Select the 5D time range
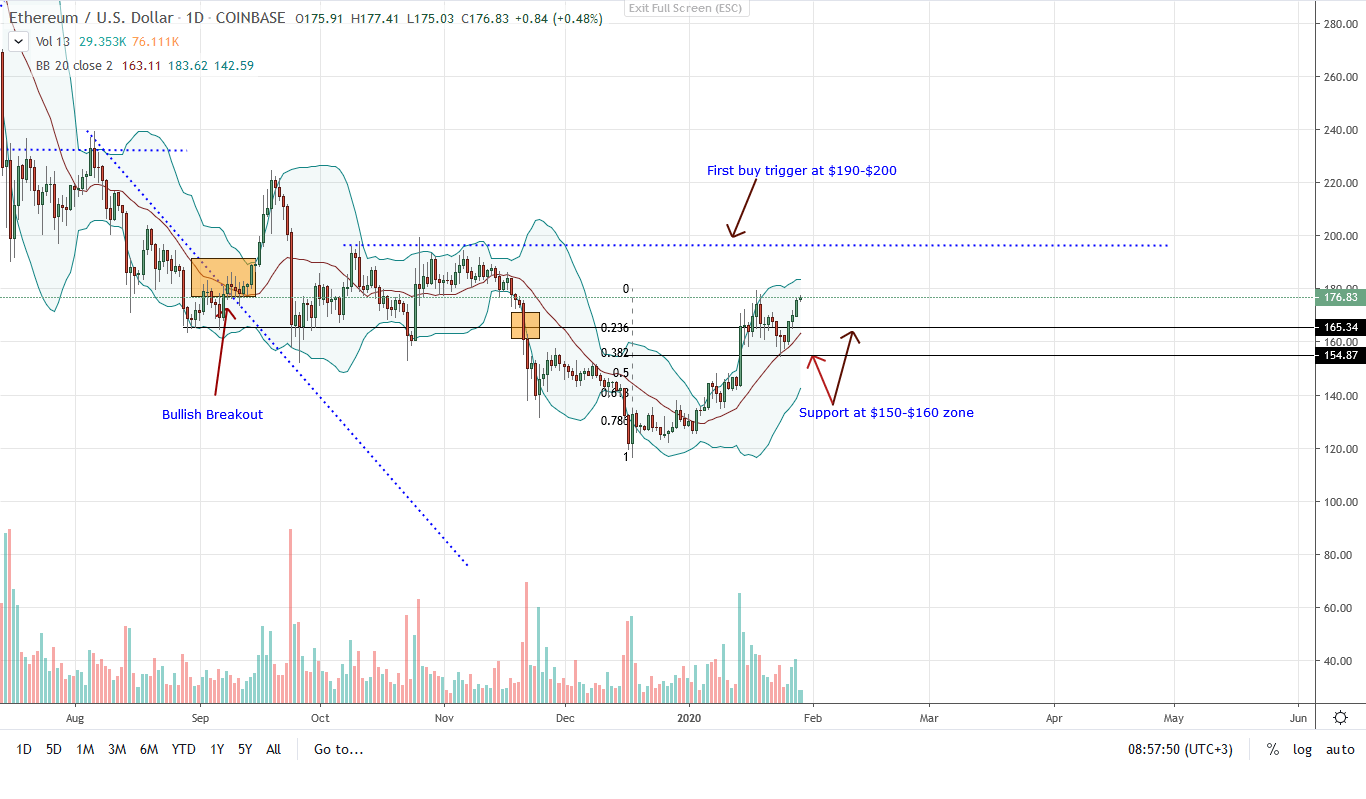The image size is (1366, 799). tap(54, 749)
